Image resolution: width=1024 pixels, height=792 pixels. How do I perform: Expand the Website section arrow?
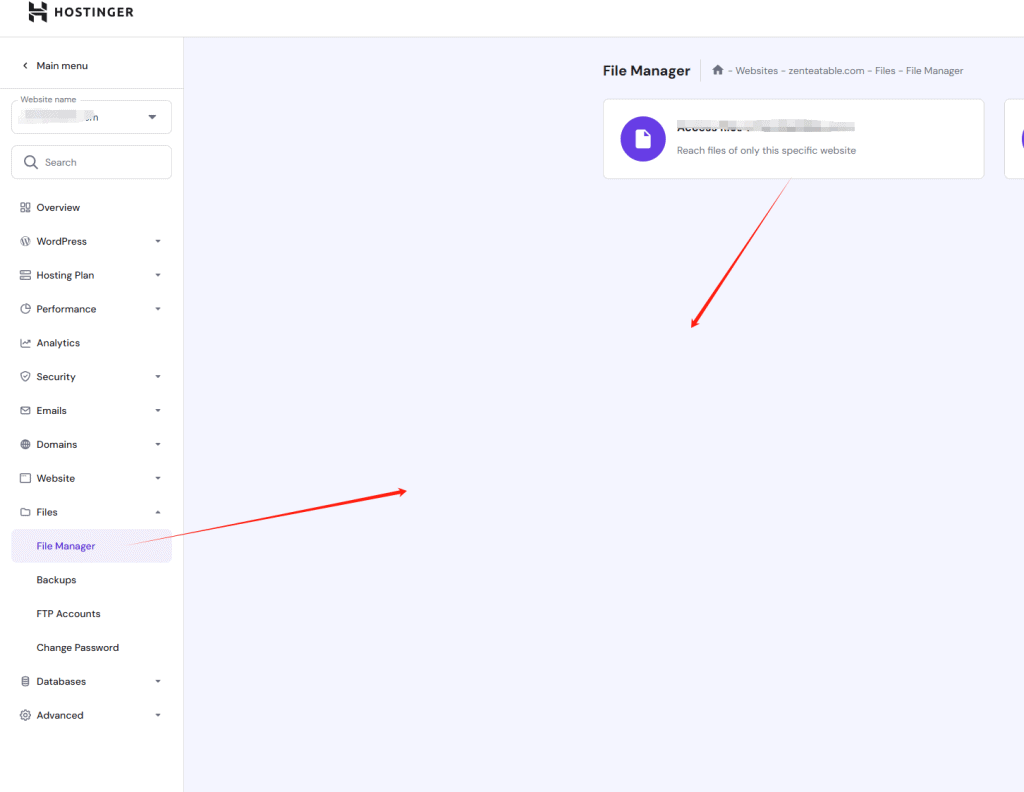point(158,479)
